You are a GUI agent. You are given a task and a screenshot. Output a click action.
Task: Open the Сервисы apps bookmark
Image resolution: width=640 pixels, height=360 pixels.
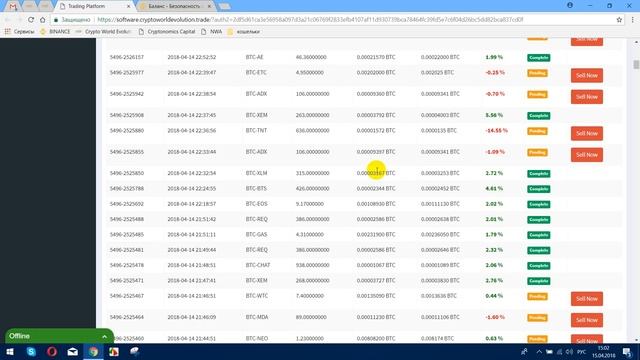(20, 31)
